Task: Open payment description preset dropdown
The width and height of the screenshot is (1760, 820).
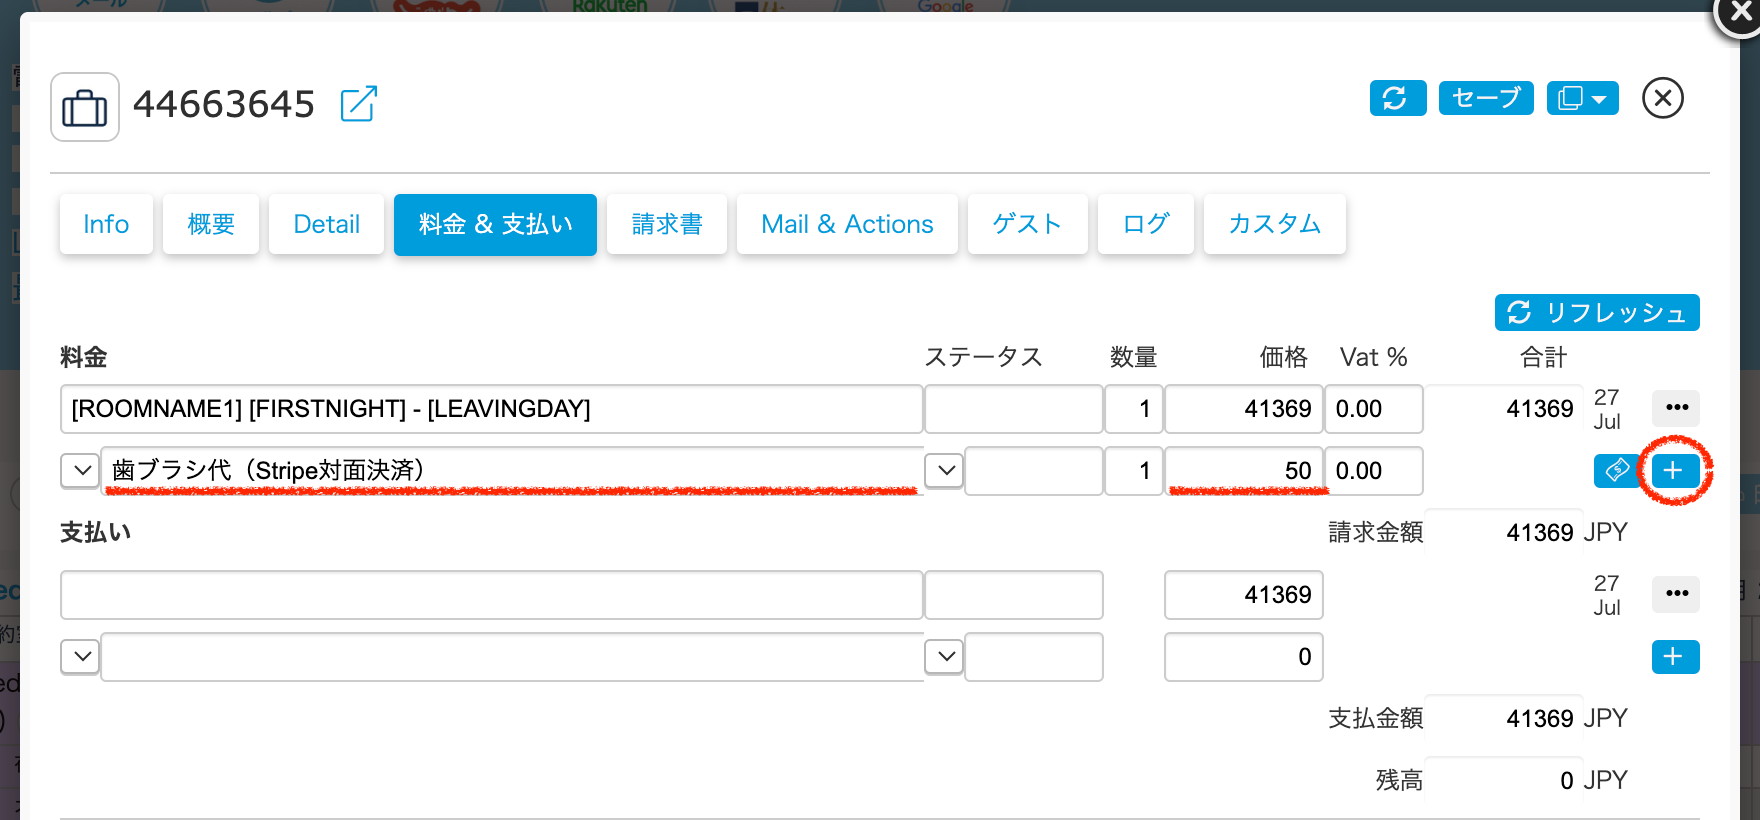Action: (80, 657)
